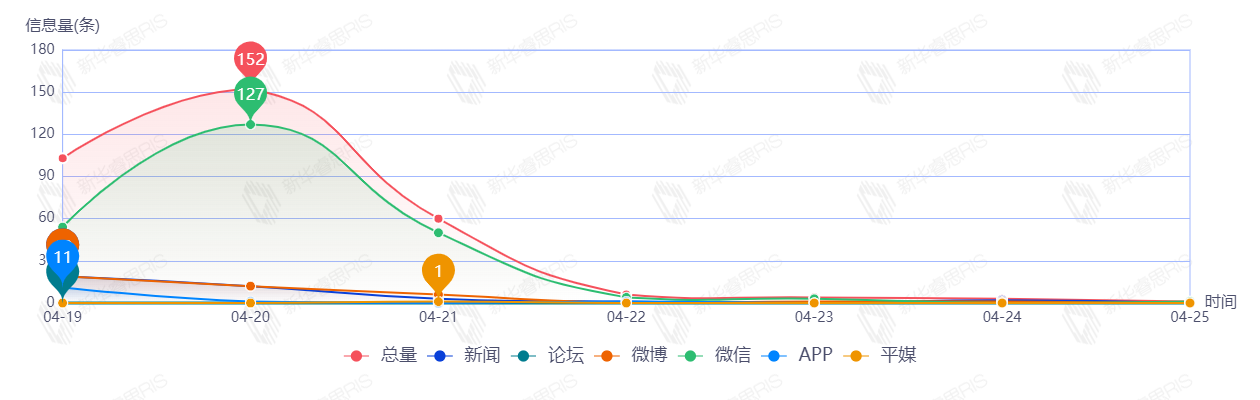Click the 04-25 date axis label
This screenshot has width=1260, height=400.
pyautogui.click(x=1189, y=316)
